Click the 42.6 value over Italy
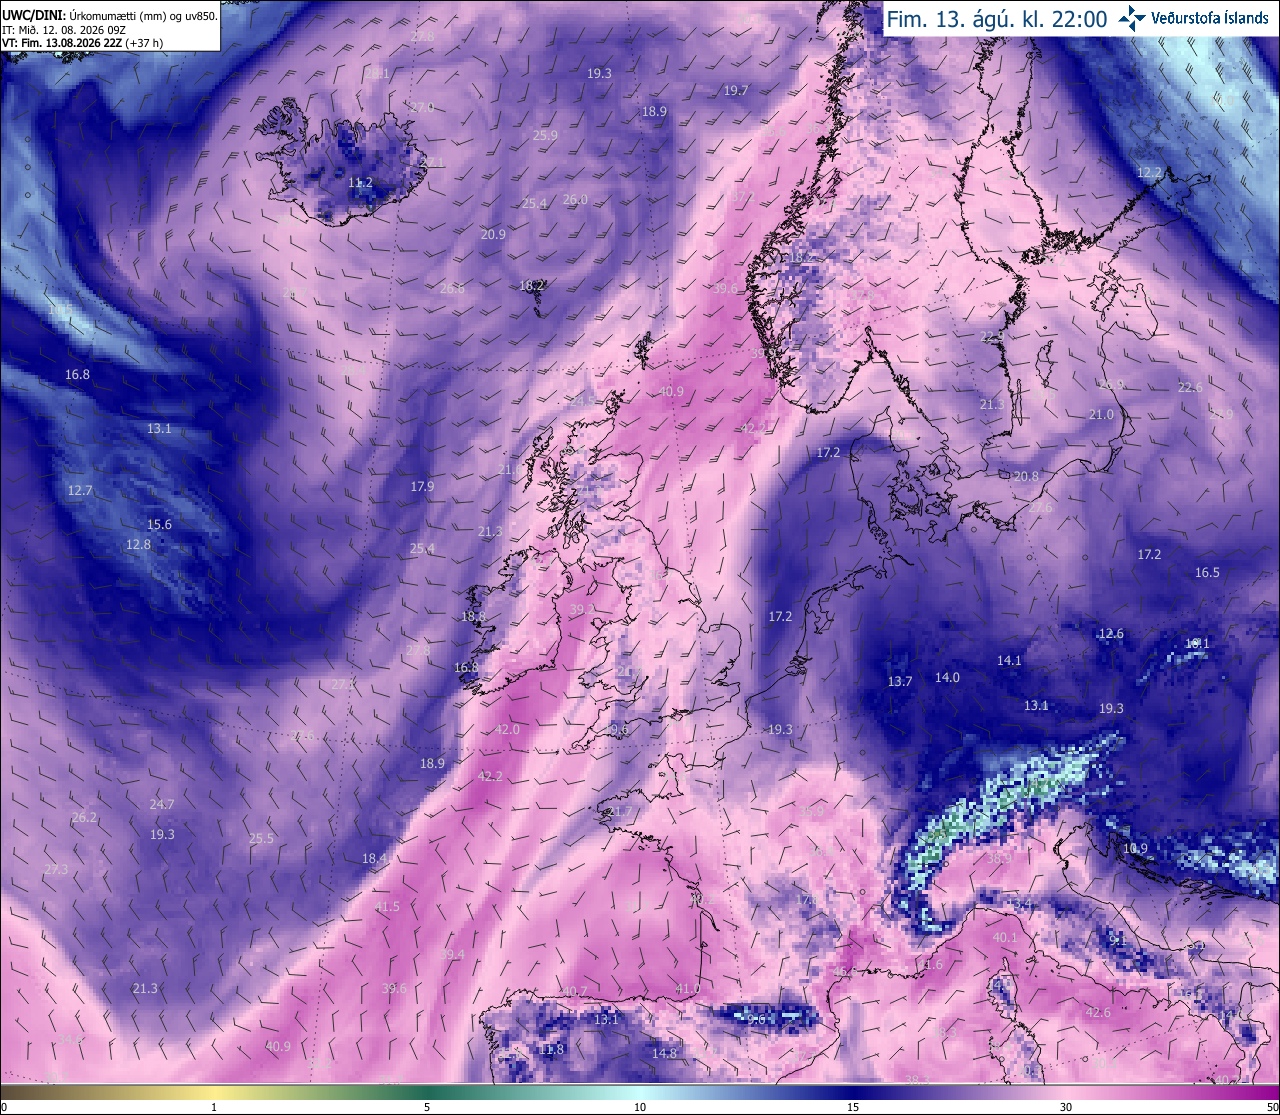This screenshot has height=1115, width=1280. [1098, 1013]
